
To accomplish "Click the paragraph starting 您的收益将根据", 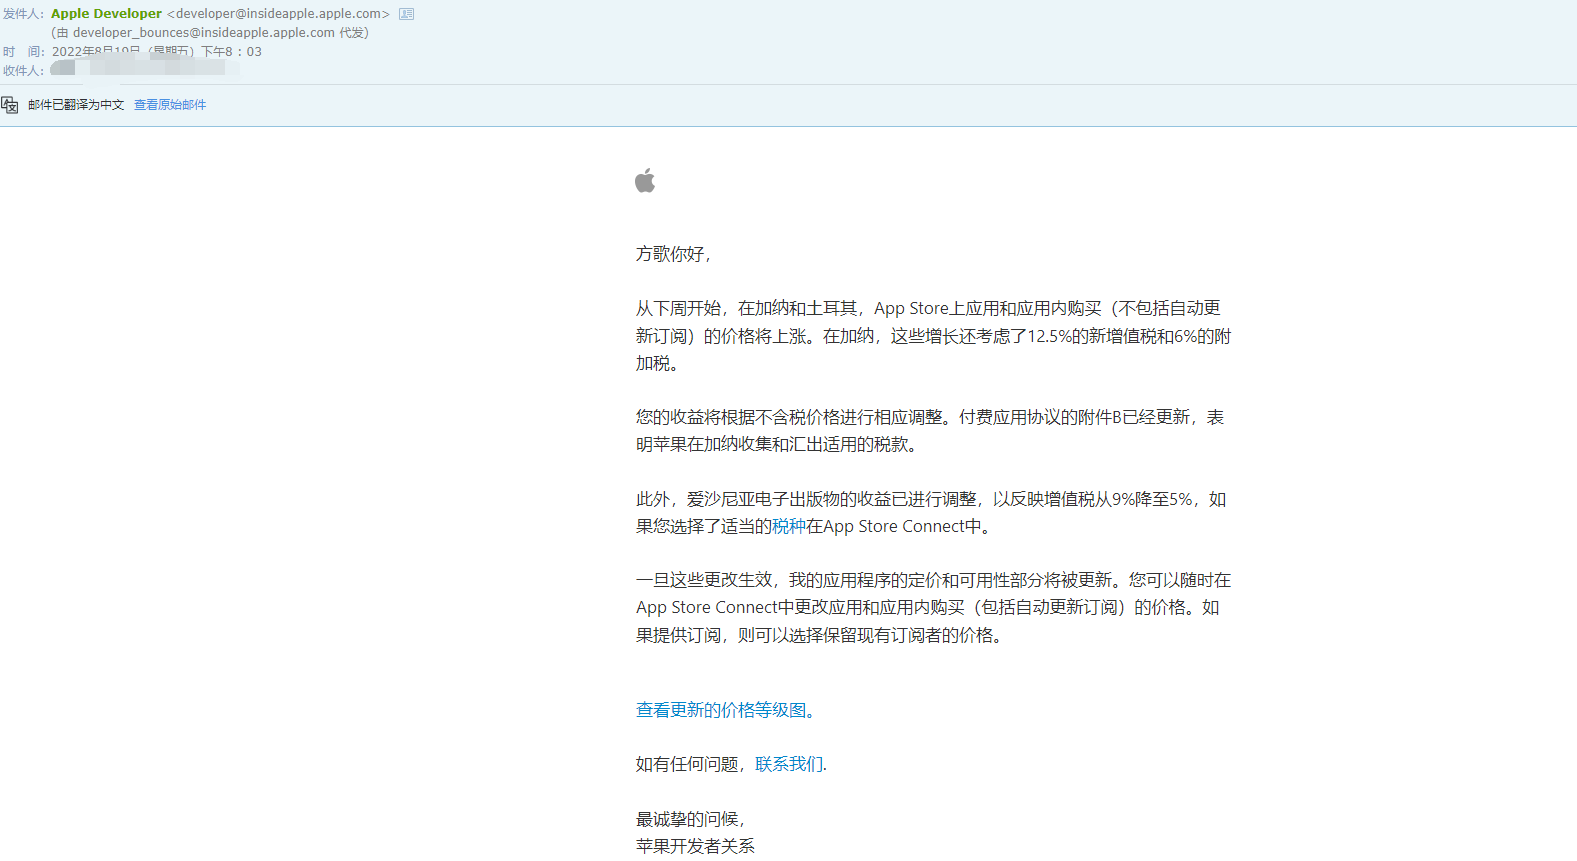I will pyautogui.click(x=930, y=431).
